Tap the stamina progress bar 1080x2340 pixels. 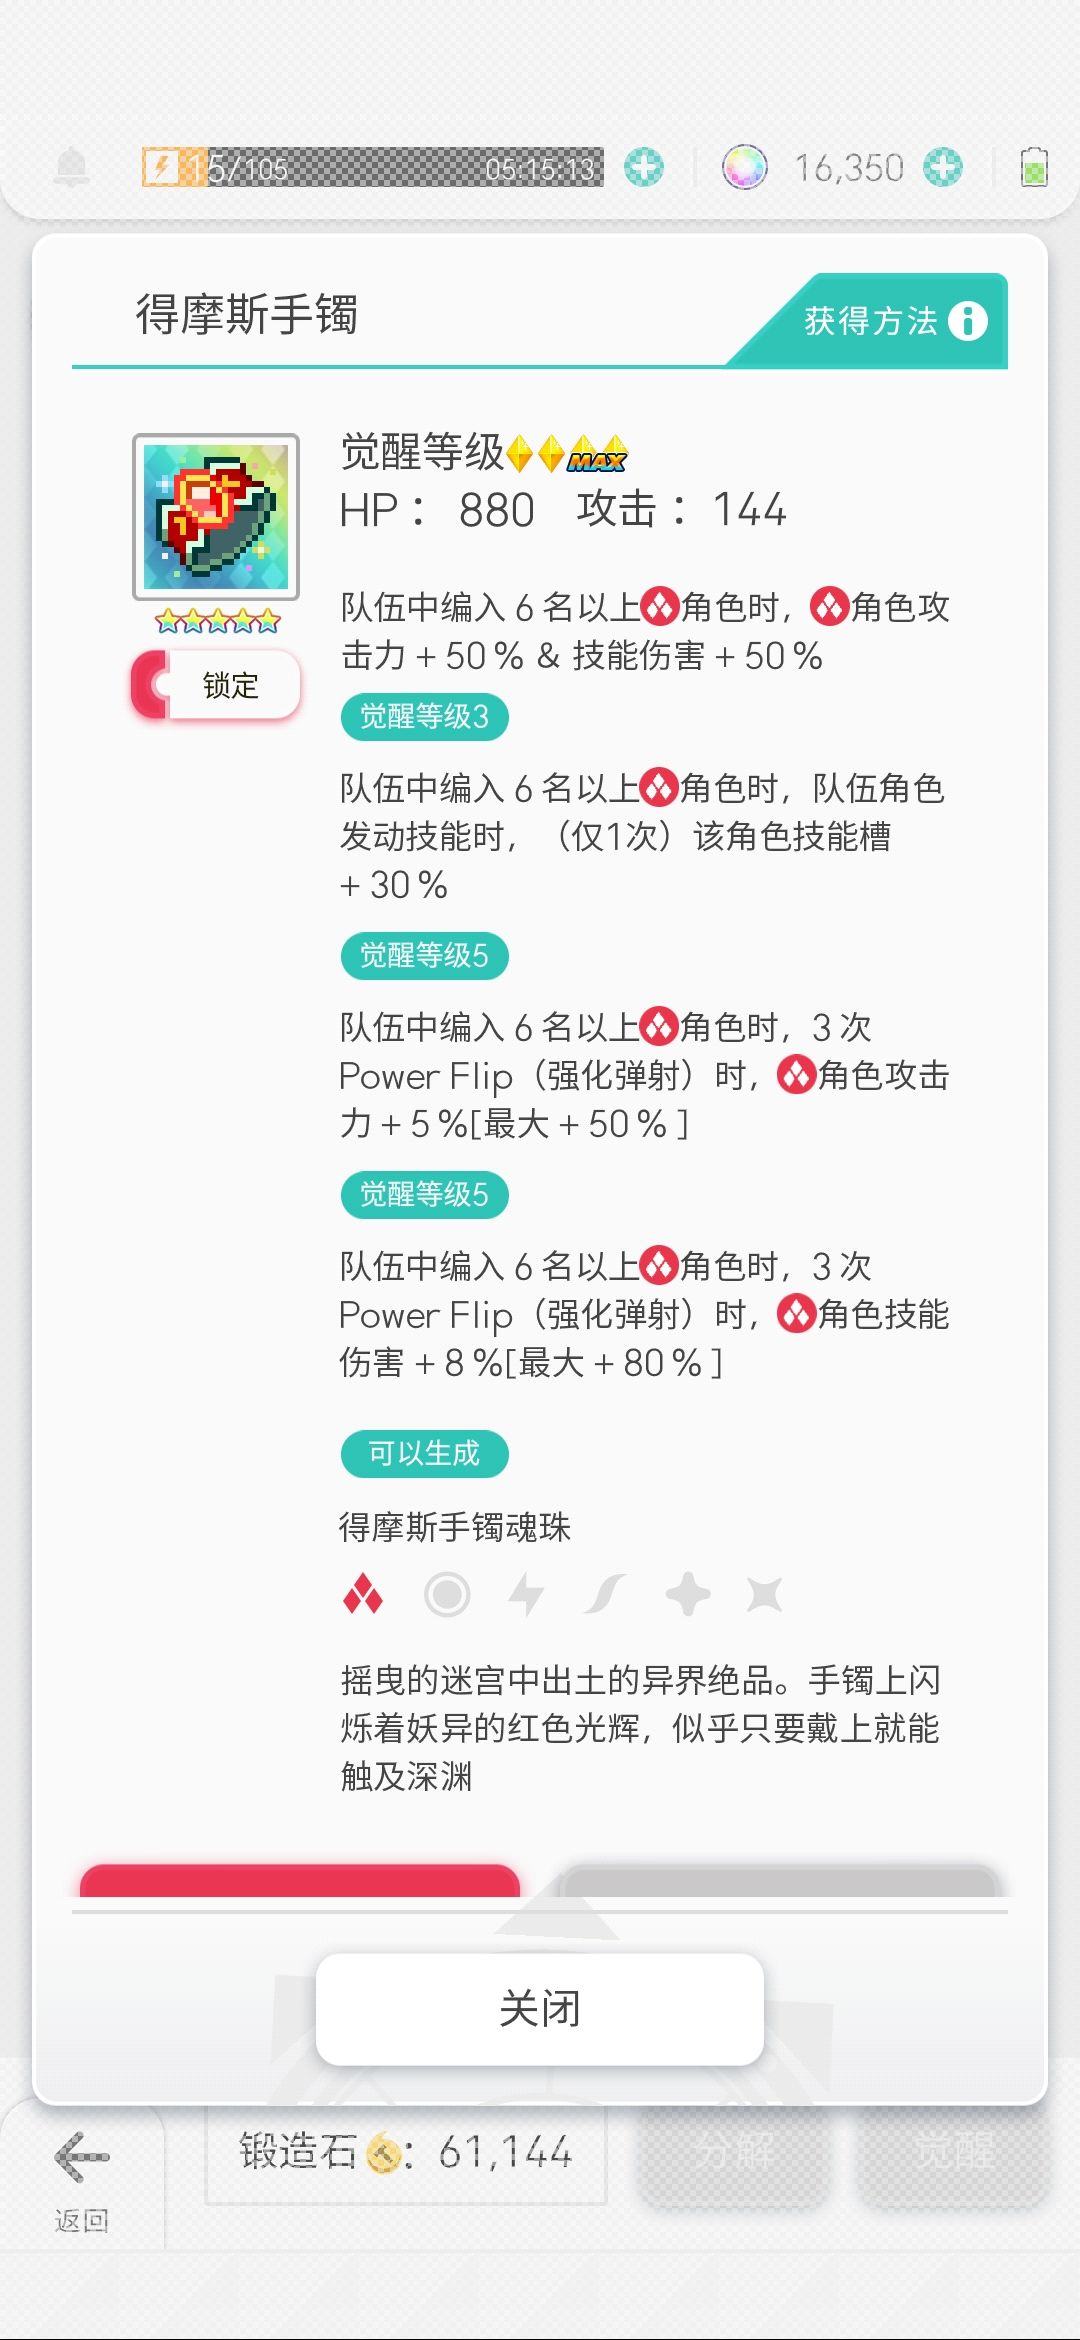click(x=372, y=167)
